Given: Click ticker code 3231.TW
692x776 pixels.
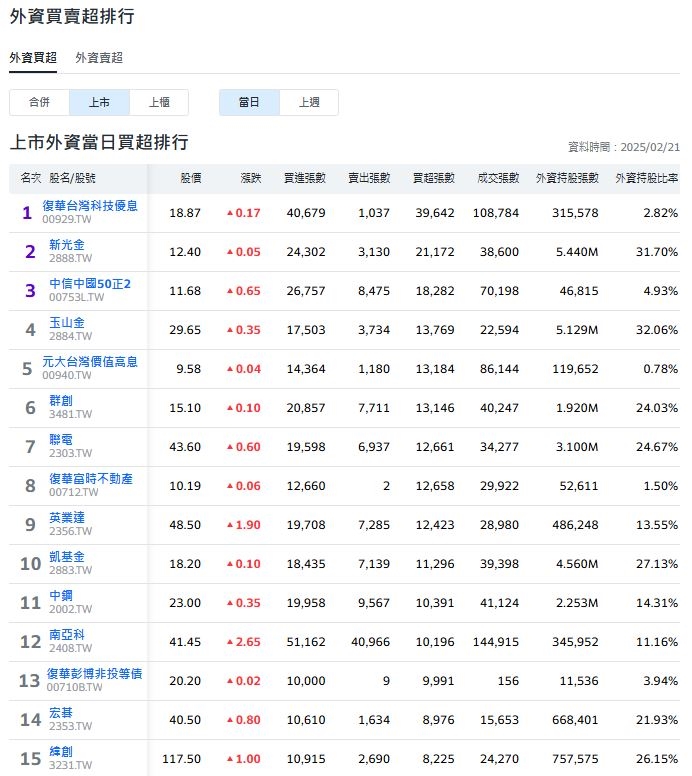Looking at the screenshot, I should pos(70,765).
